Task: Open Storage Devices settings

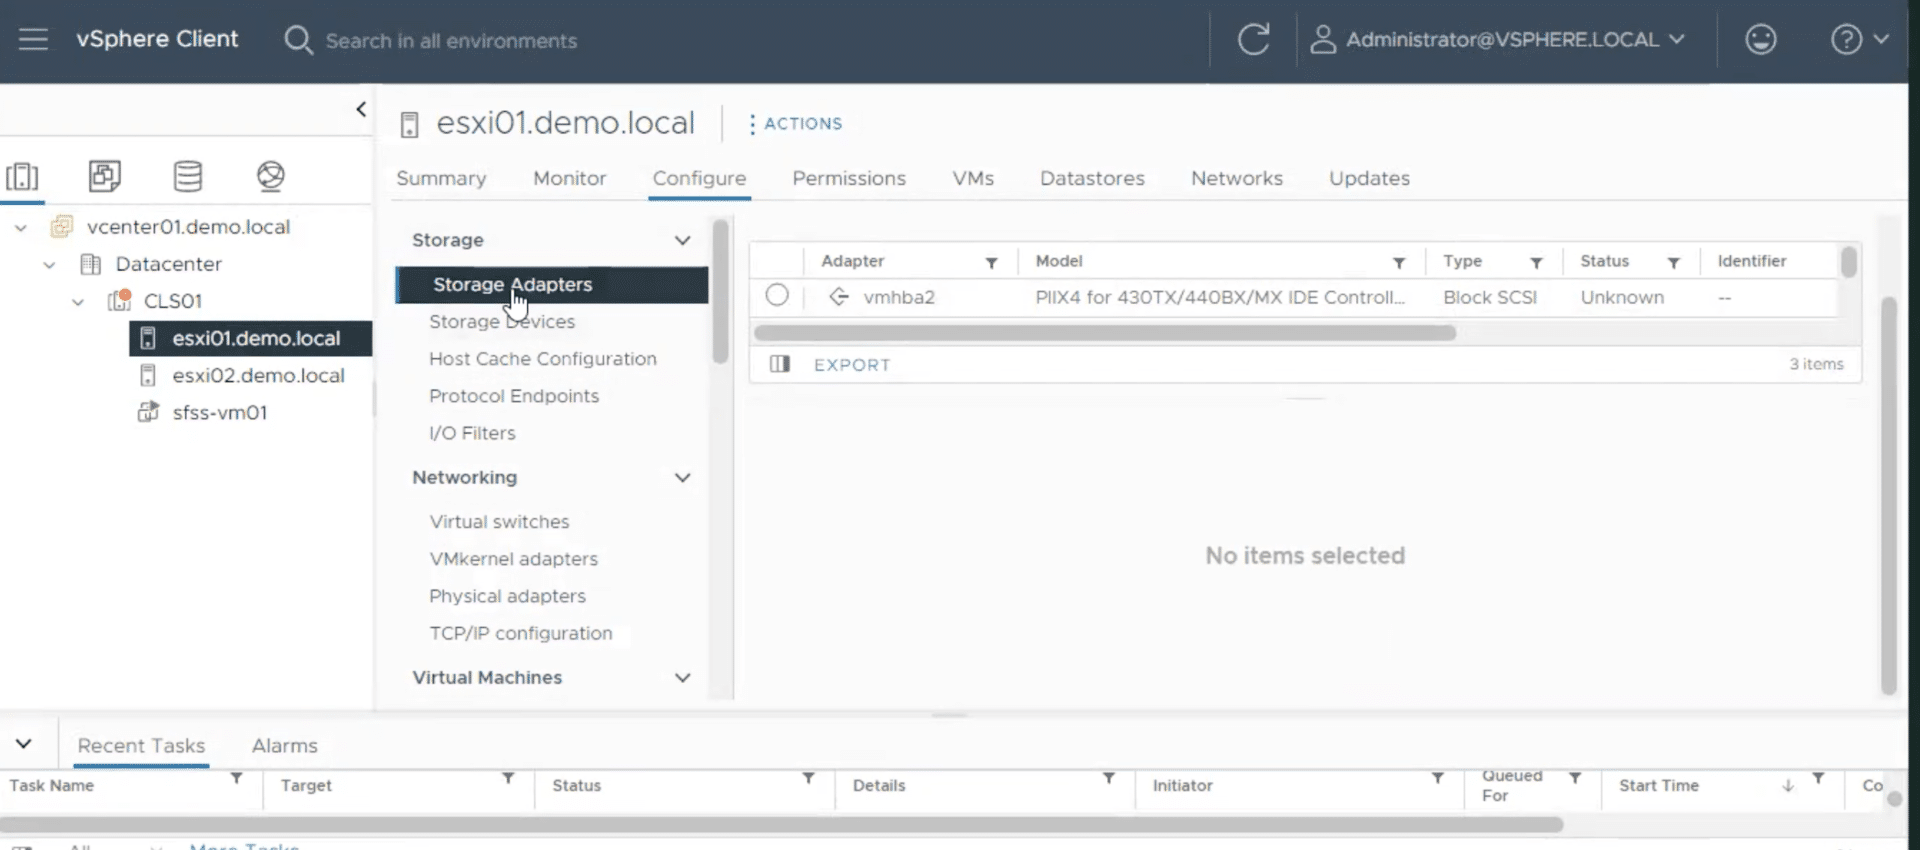Action: [502, 322]
